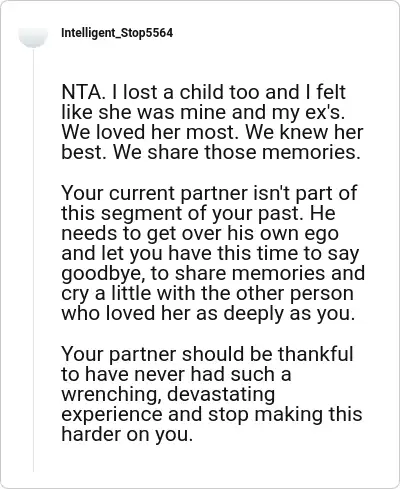Image resolution: width=400 pixels, height=489 pixels.
Task: Click the line "like she was mine and my ex's."
Action: pyautogui.click(x=203, y=112)
